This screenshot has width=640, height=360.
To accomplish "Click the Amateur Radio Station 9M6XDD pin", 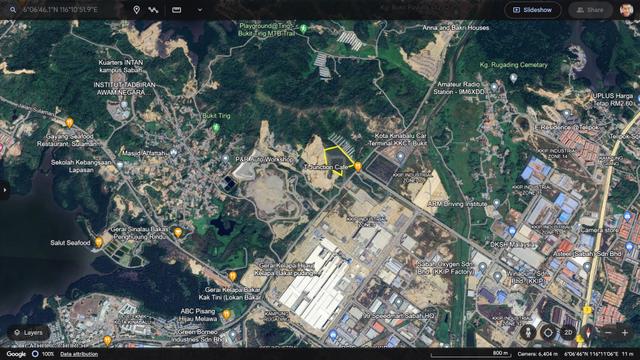I will coord(494,87).
